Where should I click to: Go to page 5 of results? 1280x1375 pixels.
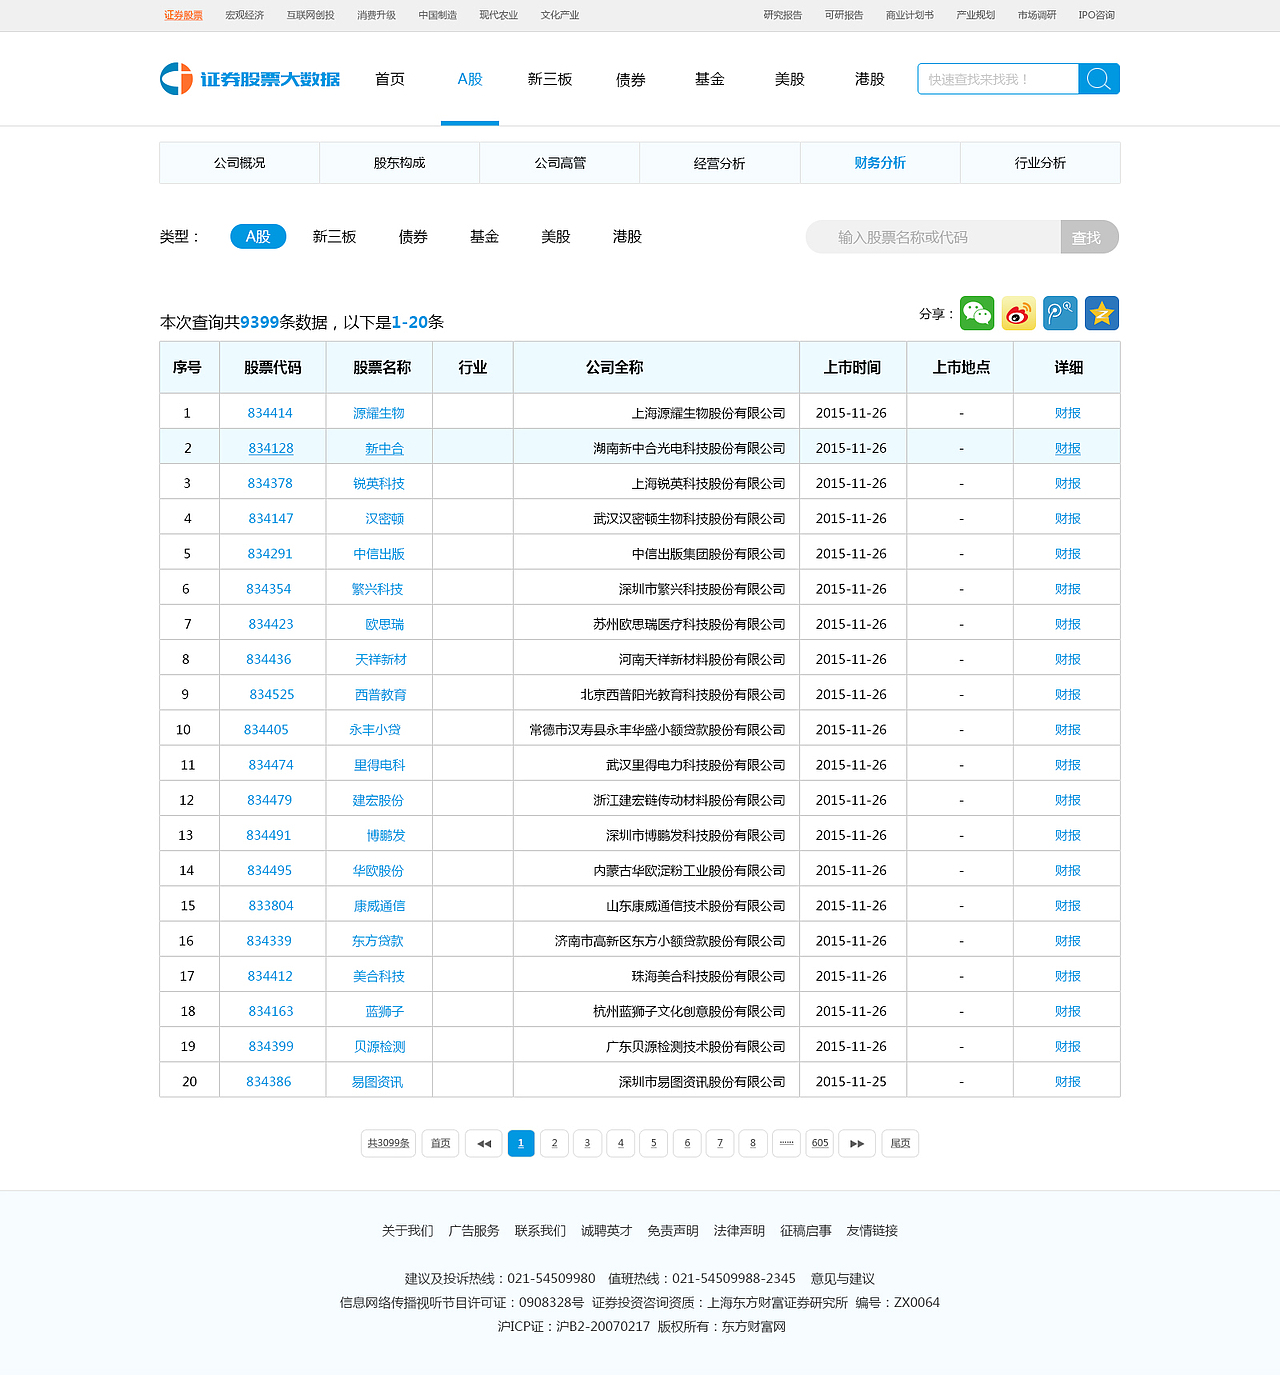click(x=654, y=1143)
